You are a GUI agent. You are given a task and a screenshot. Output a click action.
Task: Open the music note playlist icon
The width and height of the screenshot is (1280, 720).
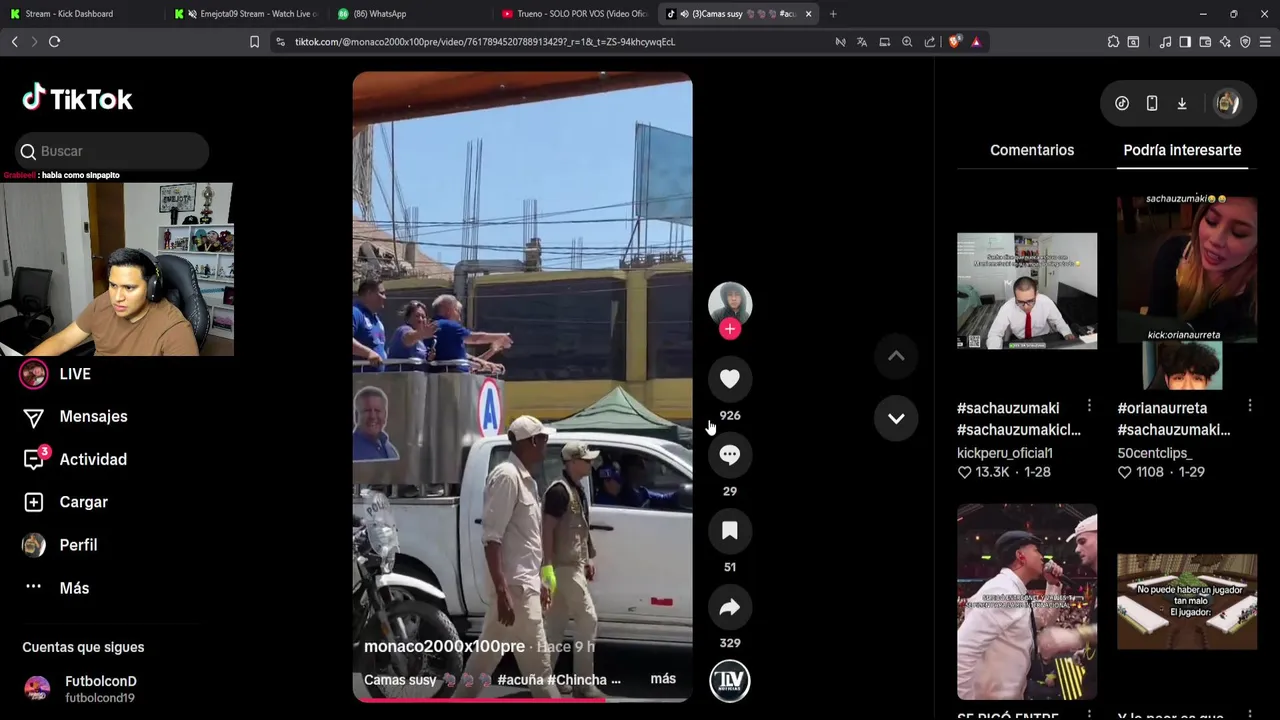click(x=1165, y=42)
